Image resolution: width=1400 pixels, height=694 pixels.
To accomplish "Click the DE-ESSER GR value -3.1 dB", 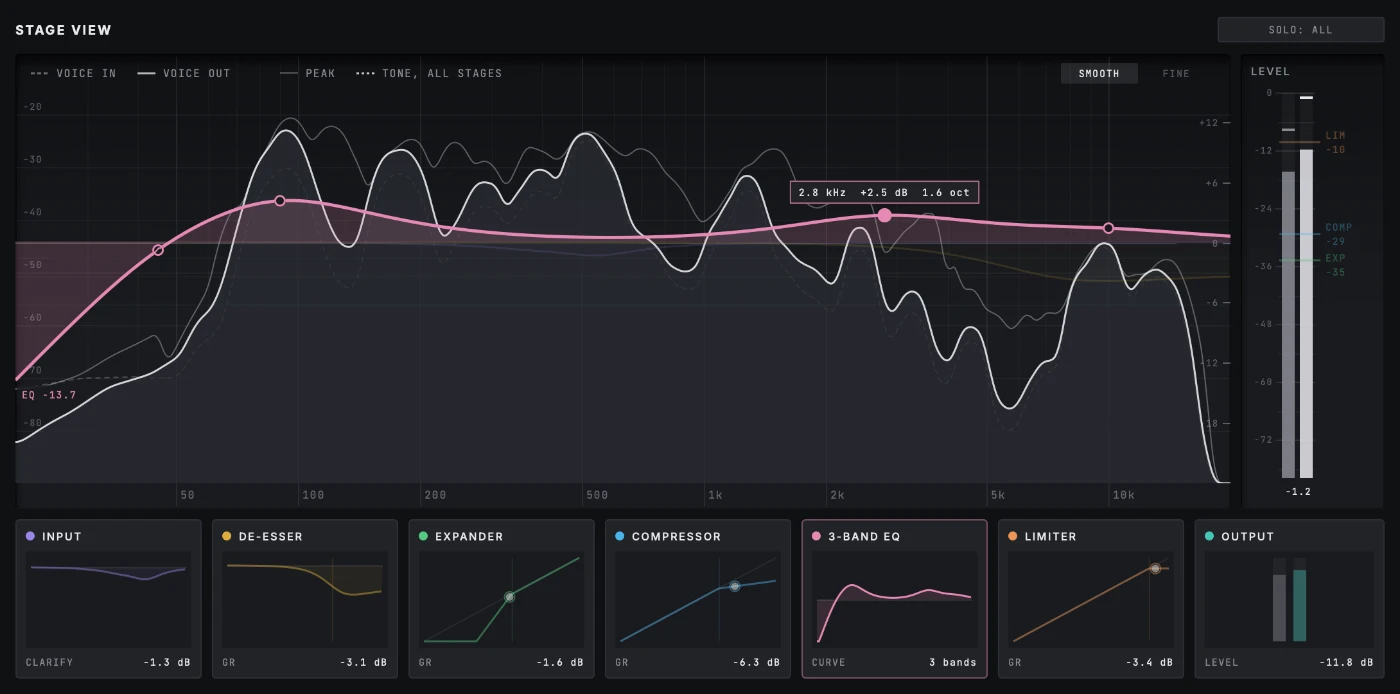I will (362, 663).
